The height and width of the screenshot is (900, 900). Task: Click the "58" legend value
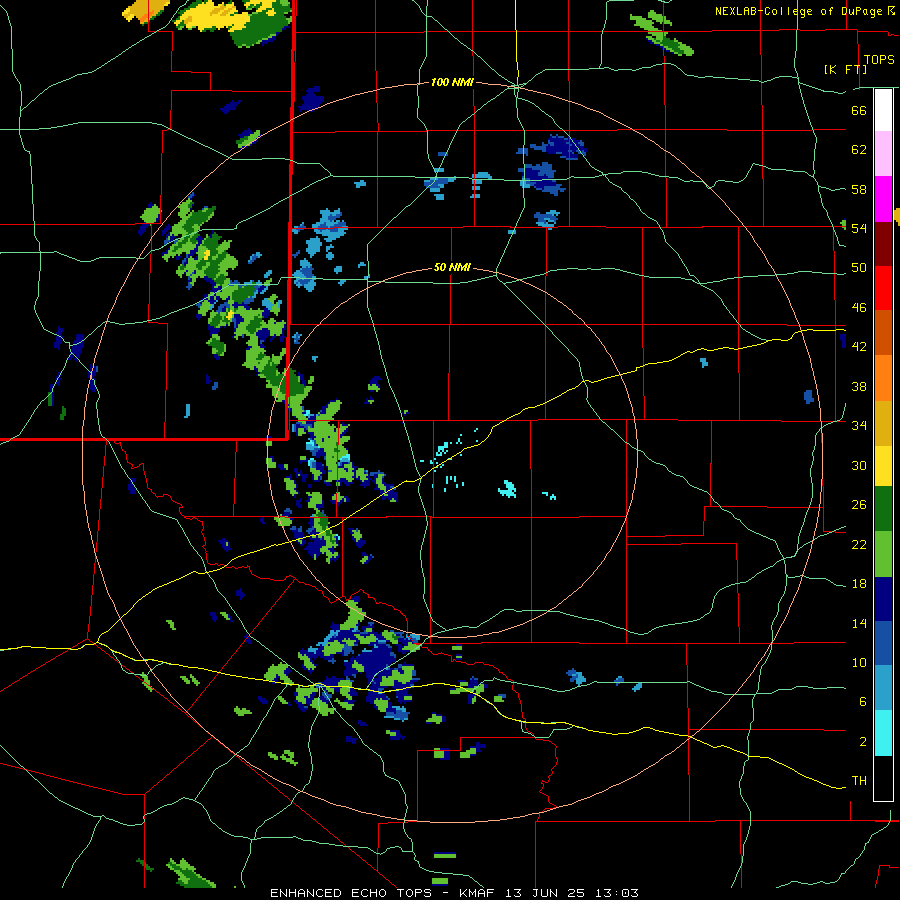[x=859, y=189]
